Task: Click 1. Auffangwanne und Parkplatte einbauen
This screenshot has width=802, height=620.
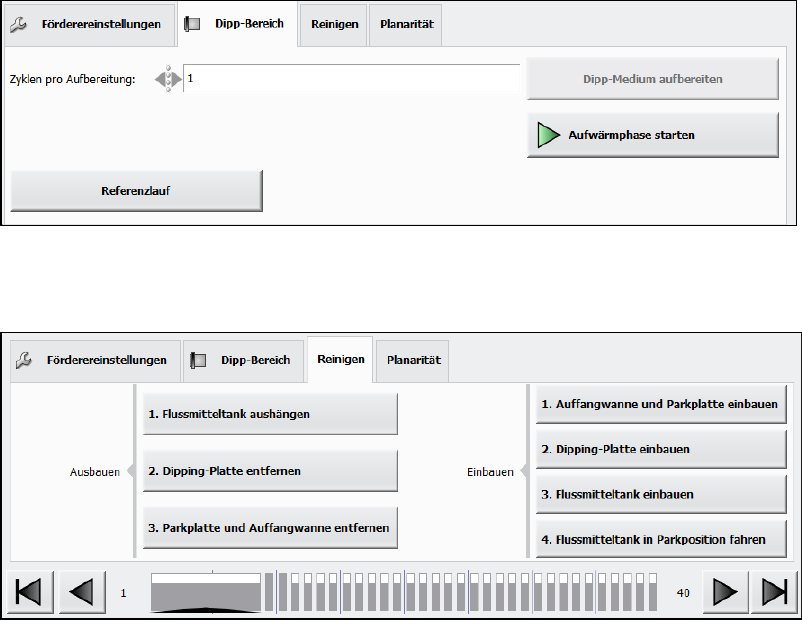Action: click(x=661, y=405)
